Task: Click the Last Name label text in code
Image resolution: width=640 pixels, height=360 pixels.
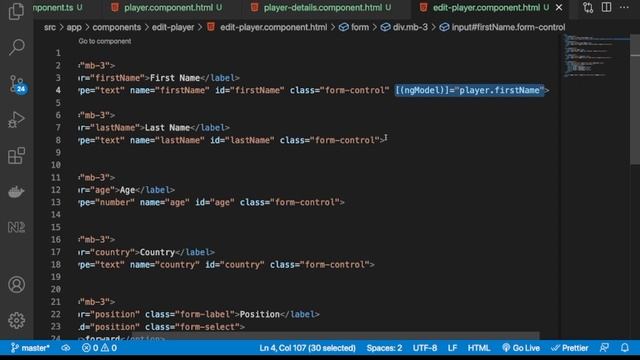Action: point(167,127)
